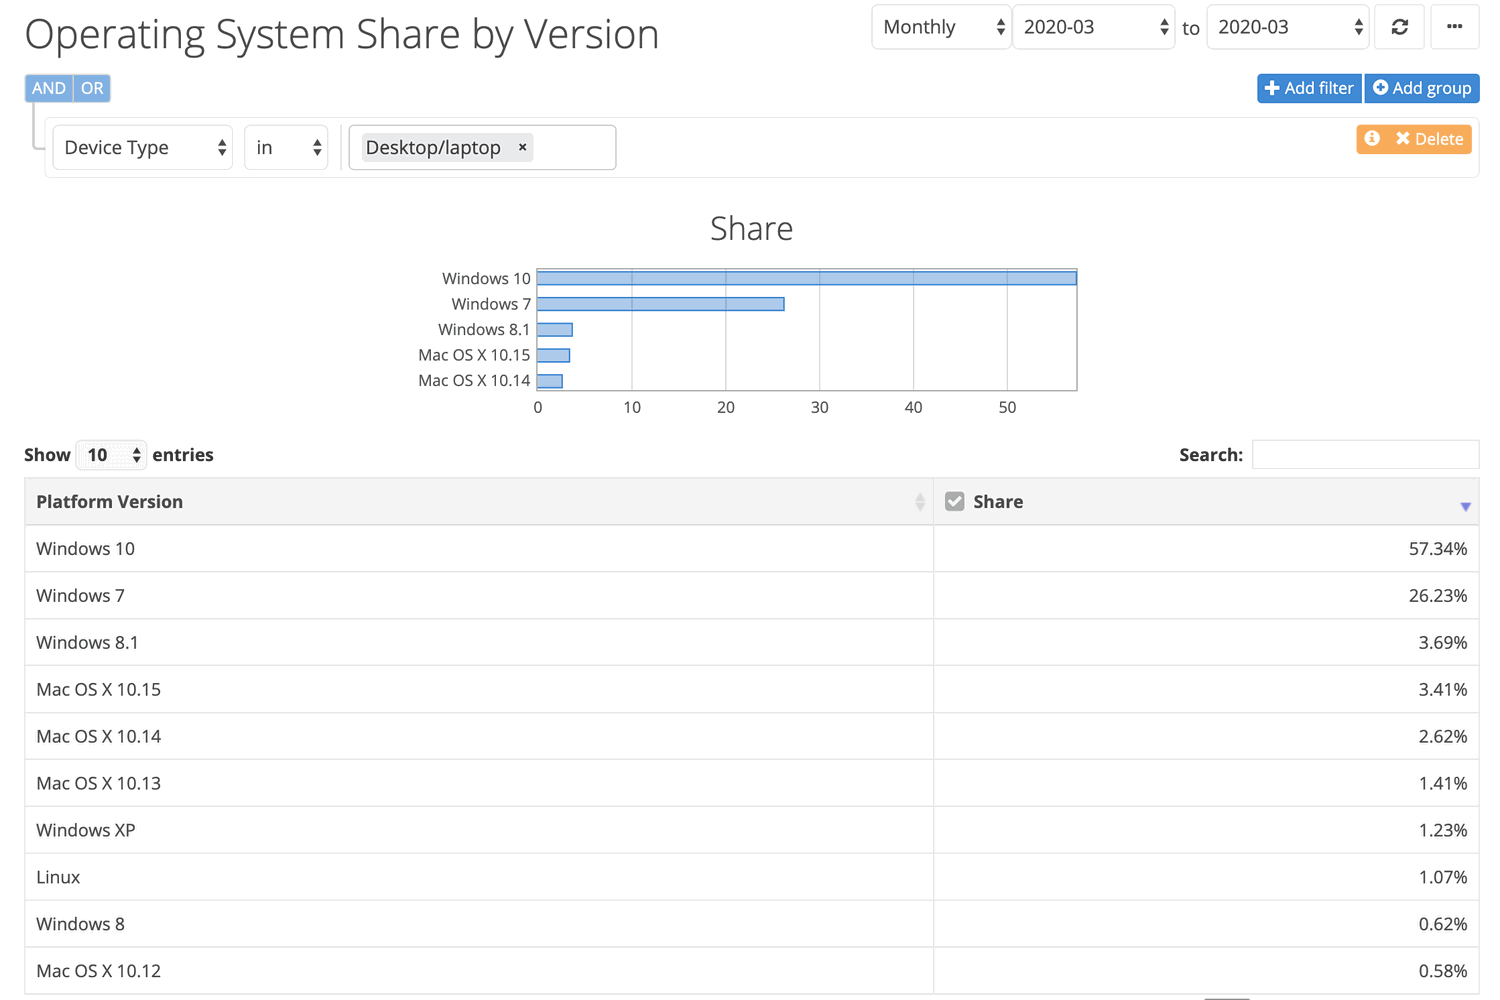Open the more options ellipsis menu
Viewport: 1500px width, 1000px height.
point(1454,27)
